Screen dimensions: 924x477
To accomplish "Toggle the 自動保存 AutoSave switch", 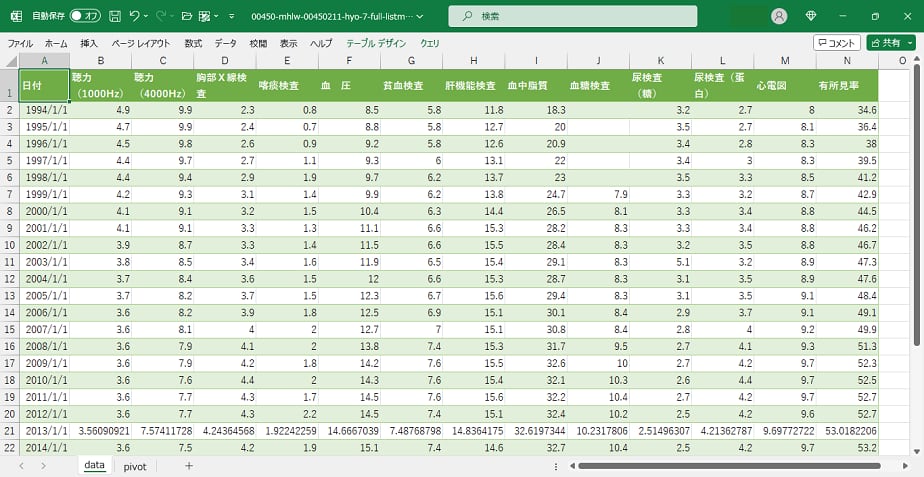I will pyautogui.click(x=85, y=16).
